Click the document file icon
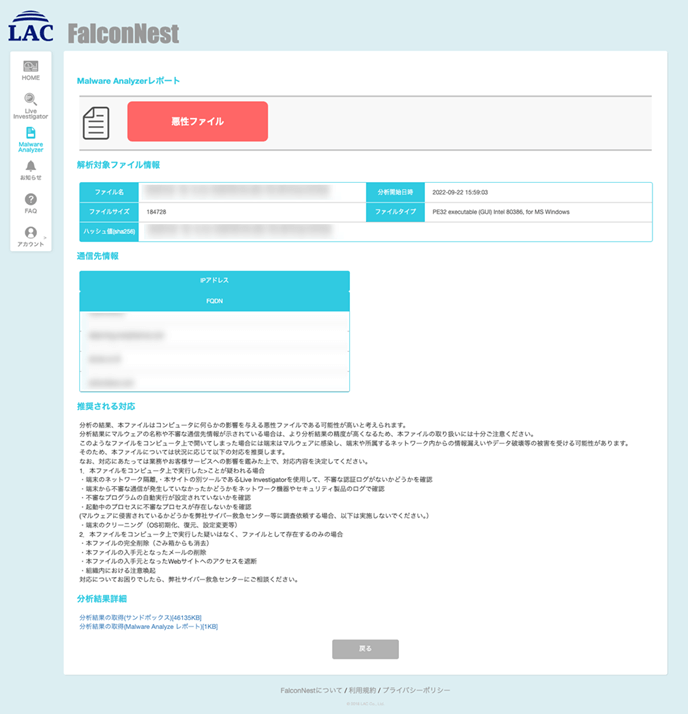Screen dimensions: 688x714 96,123
